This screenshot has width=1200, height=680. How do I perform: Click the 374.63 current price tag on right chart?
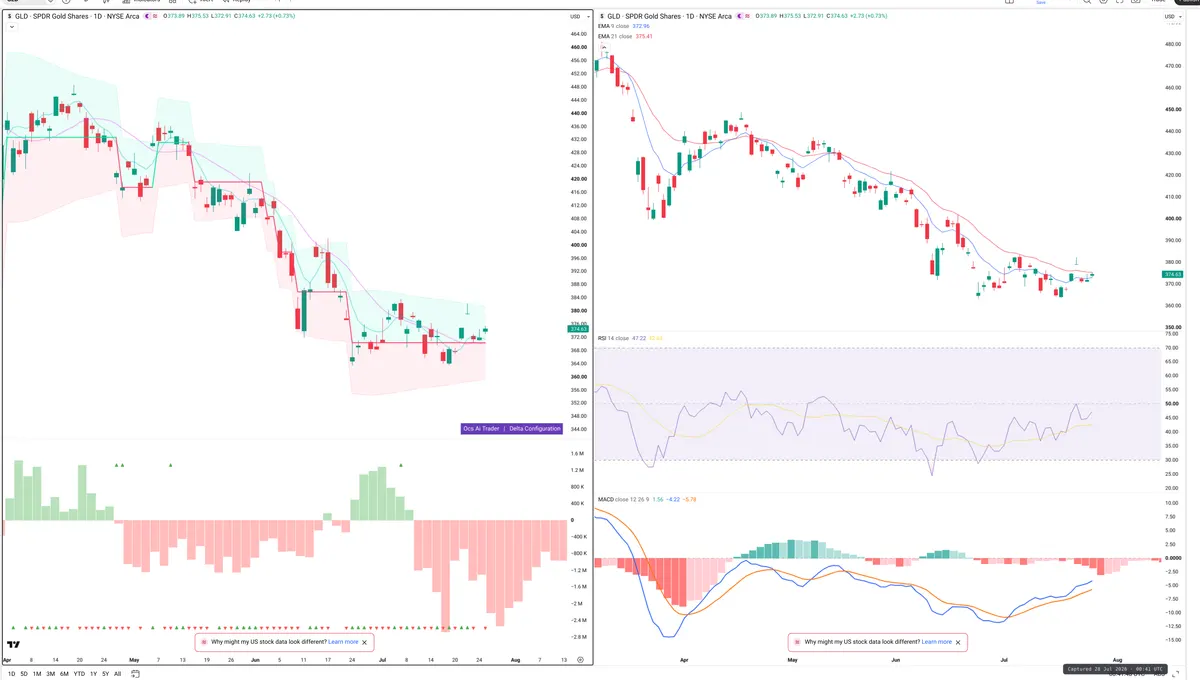pyautogui.click(x=1173, y=274)
